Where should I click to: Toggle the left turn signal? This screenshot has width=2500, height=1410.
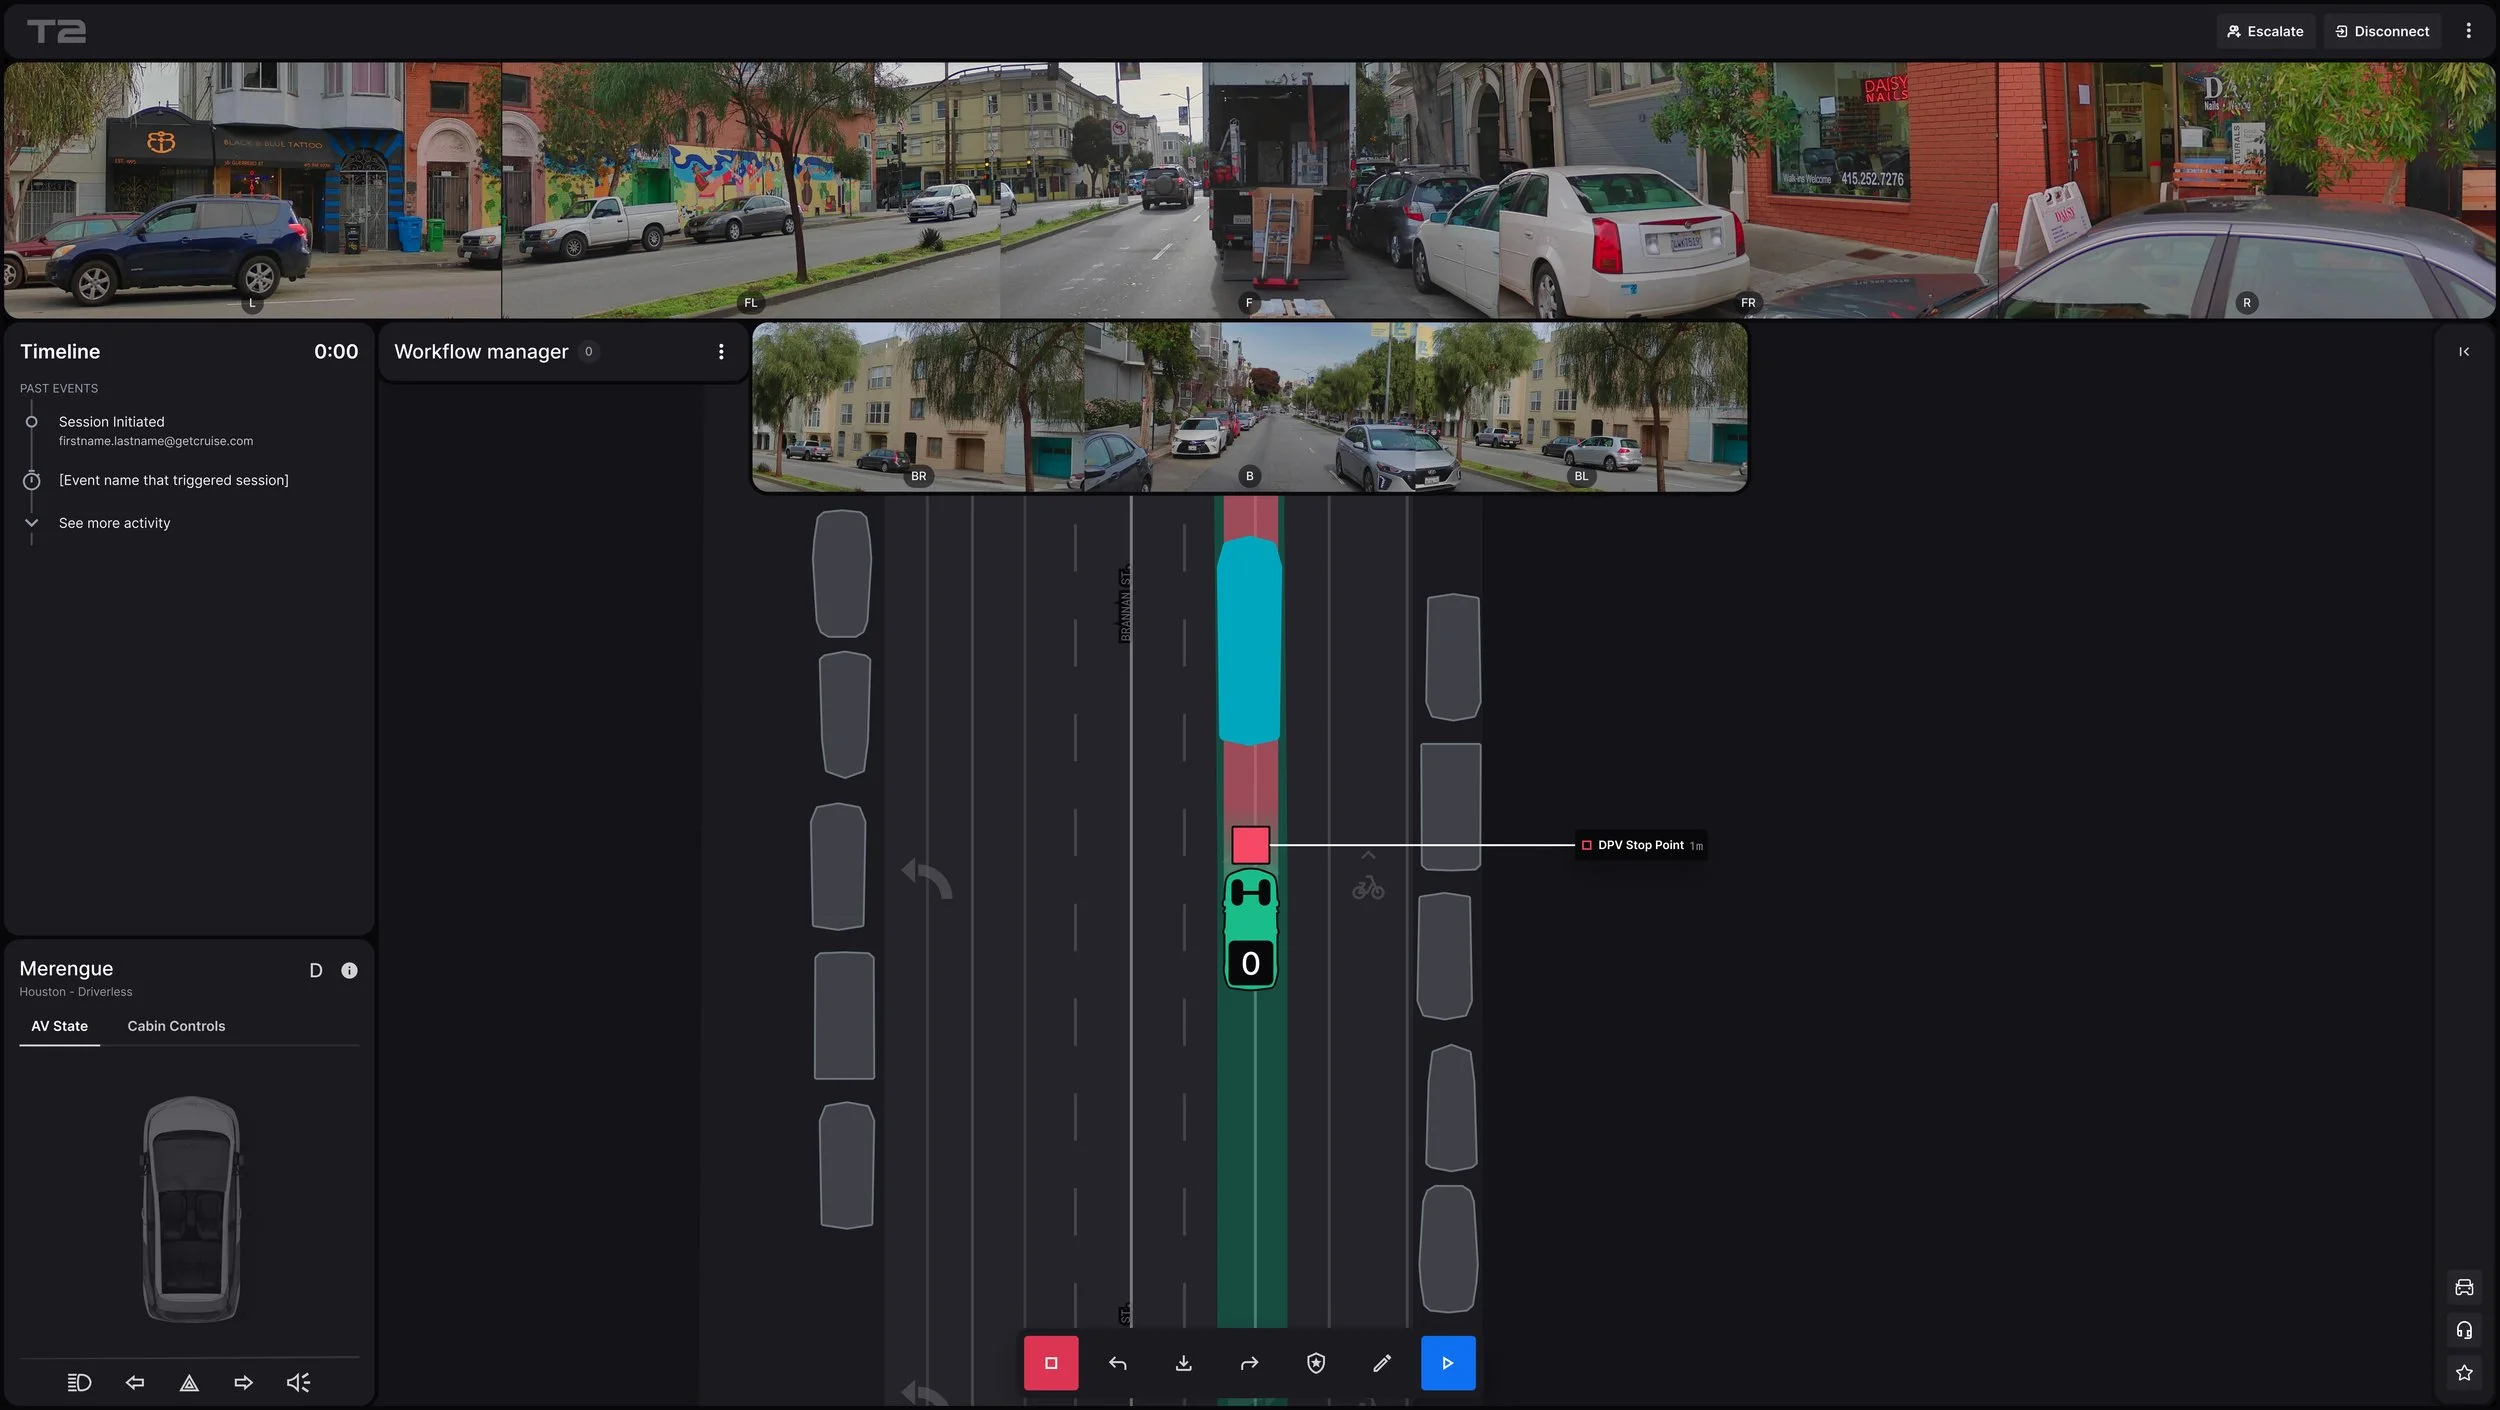pyautogui.click(x=135, y=1383)
